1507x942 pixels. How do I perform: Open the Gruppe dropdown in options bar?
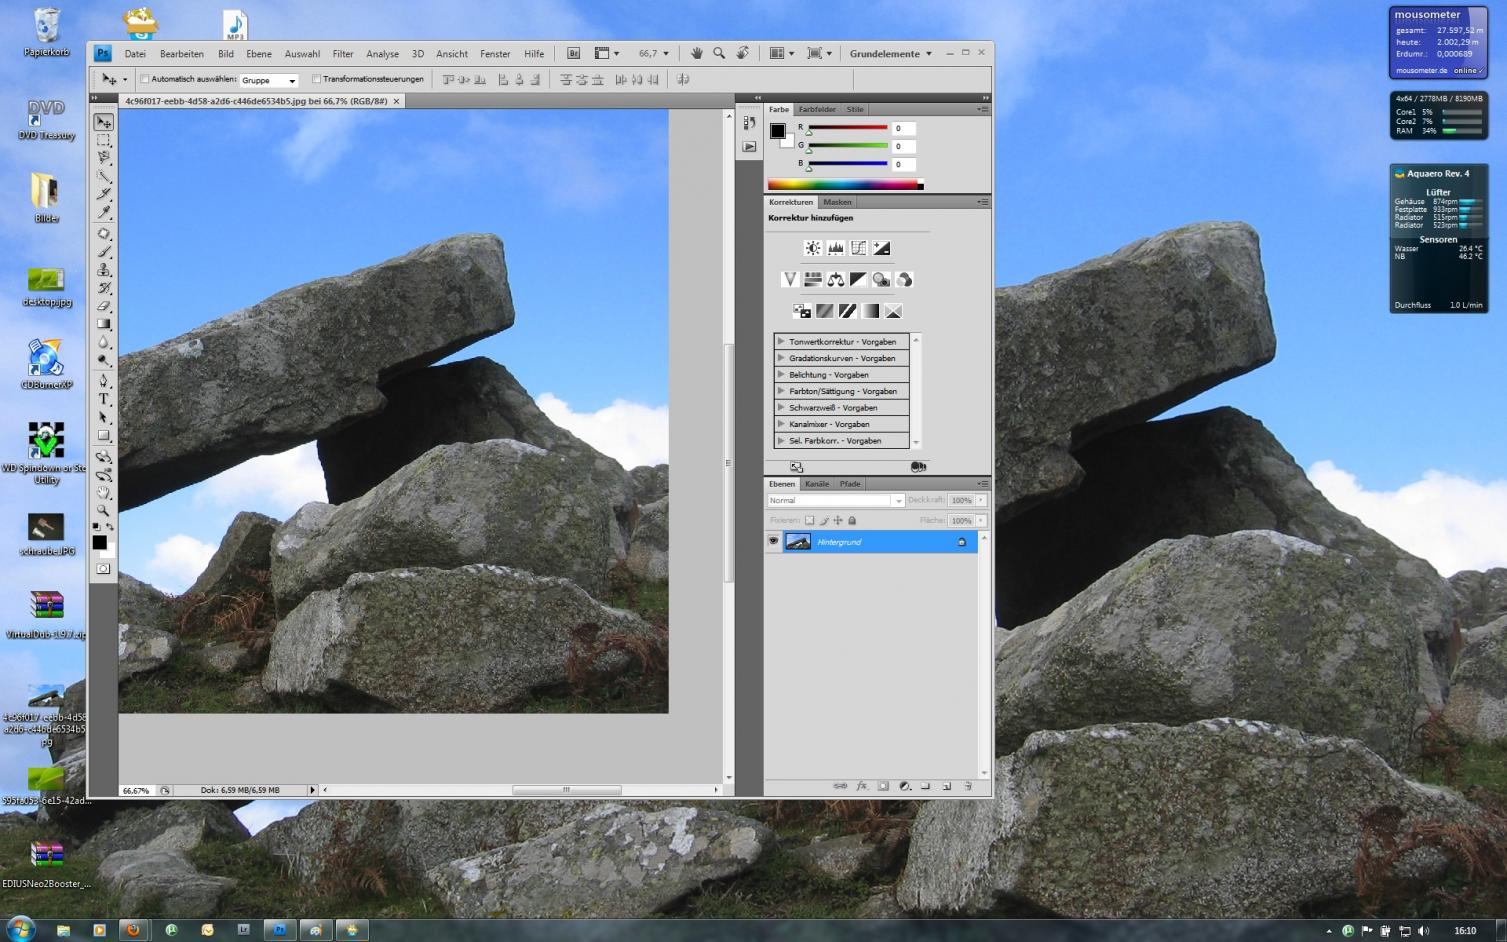(x=269, y=80)
